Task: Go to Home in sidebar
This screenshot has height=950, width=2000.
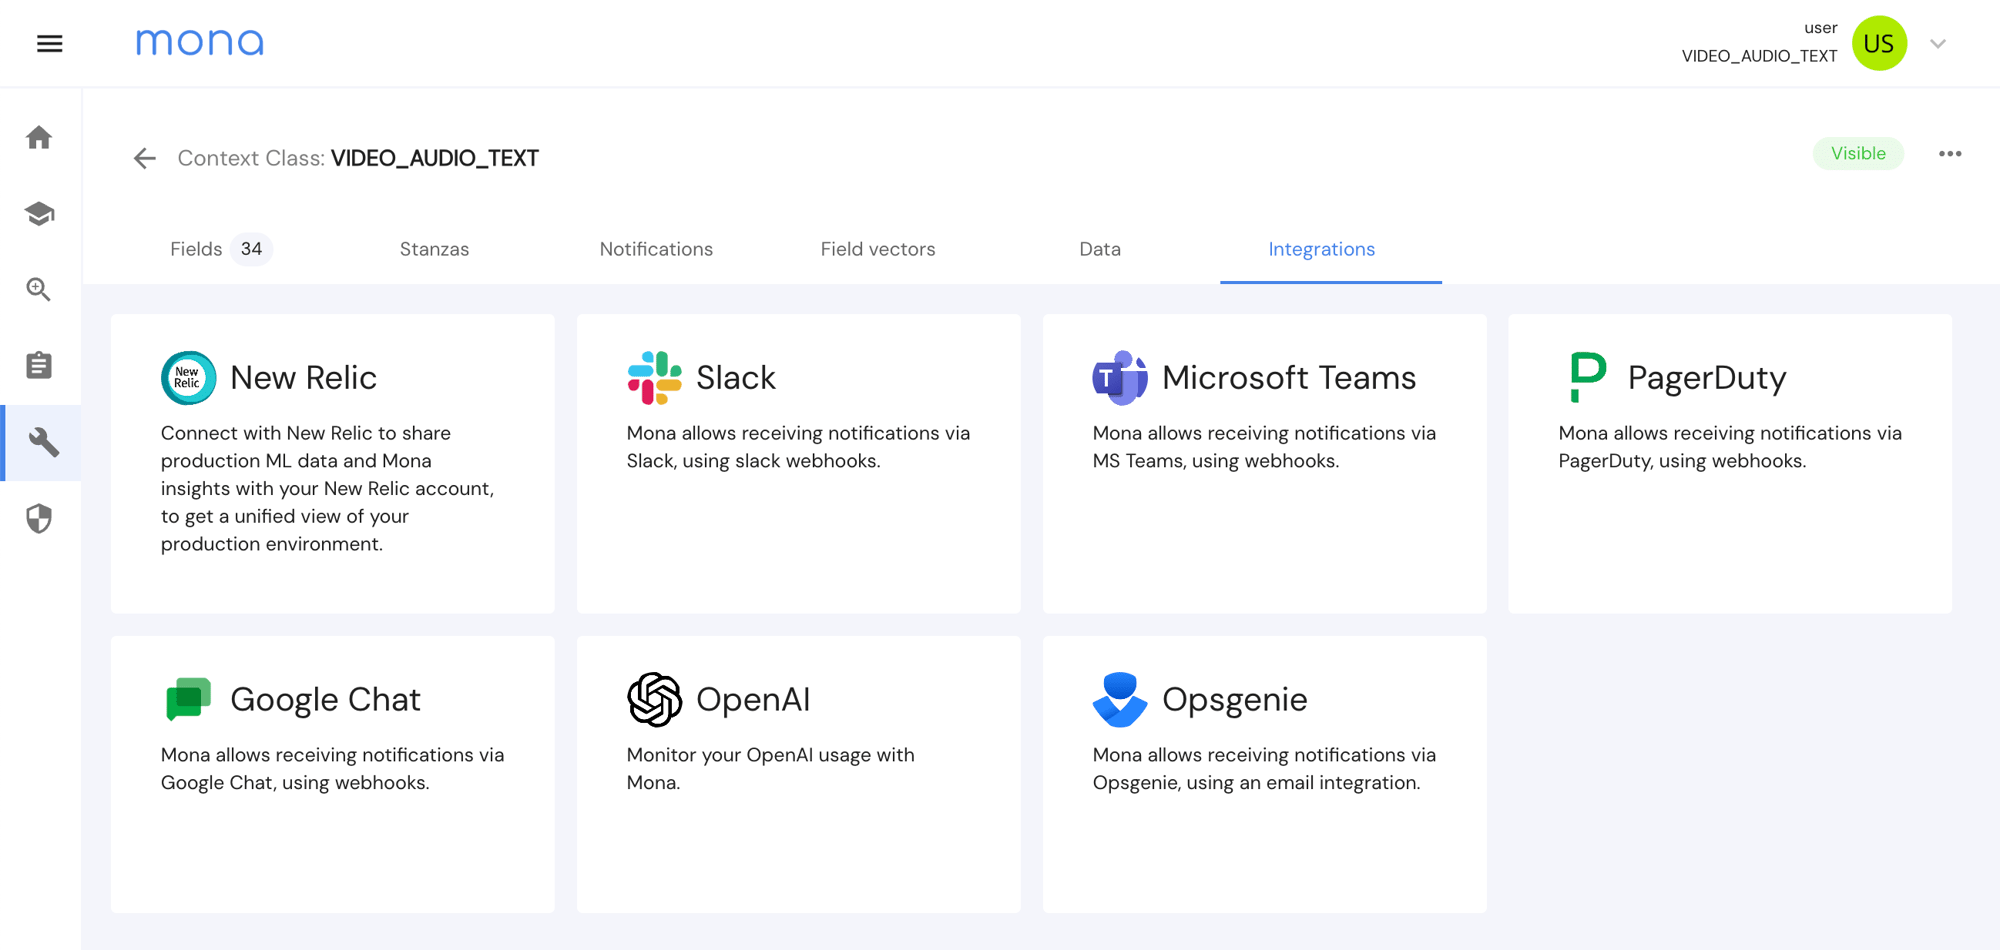Action: 39,137
